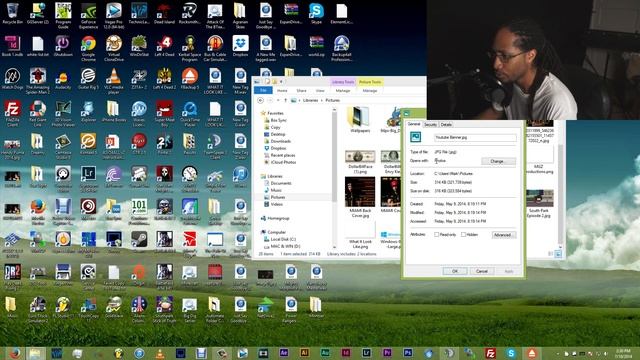Select the General tab in Properties
Image resolution: width=640 pixels, height=360 pixels.
(x=414, y=124)
